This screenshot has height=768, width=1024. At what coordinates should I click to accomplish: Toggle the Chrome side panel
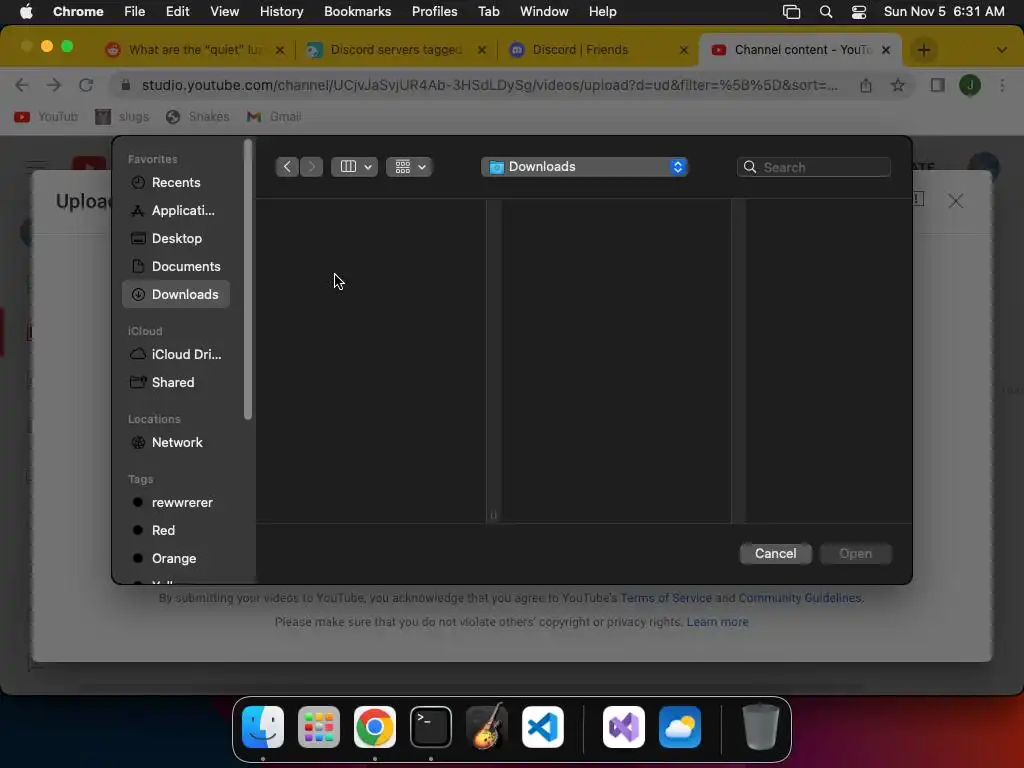(938, 86)
